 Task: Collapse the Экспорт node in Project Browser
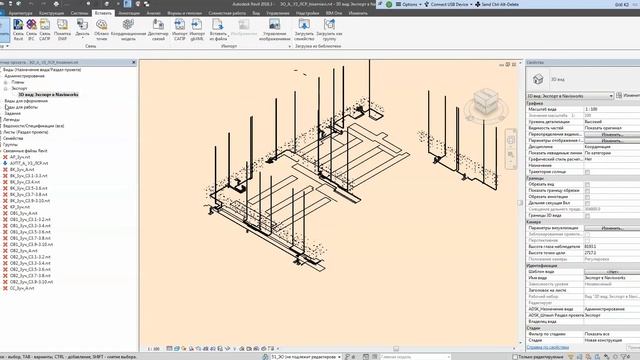(6, 88)
